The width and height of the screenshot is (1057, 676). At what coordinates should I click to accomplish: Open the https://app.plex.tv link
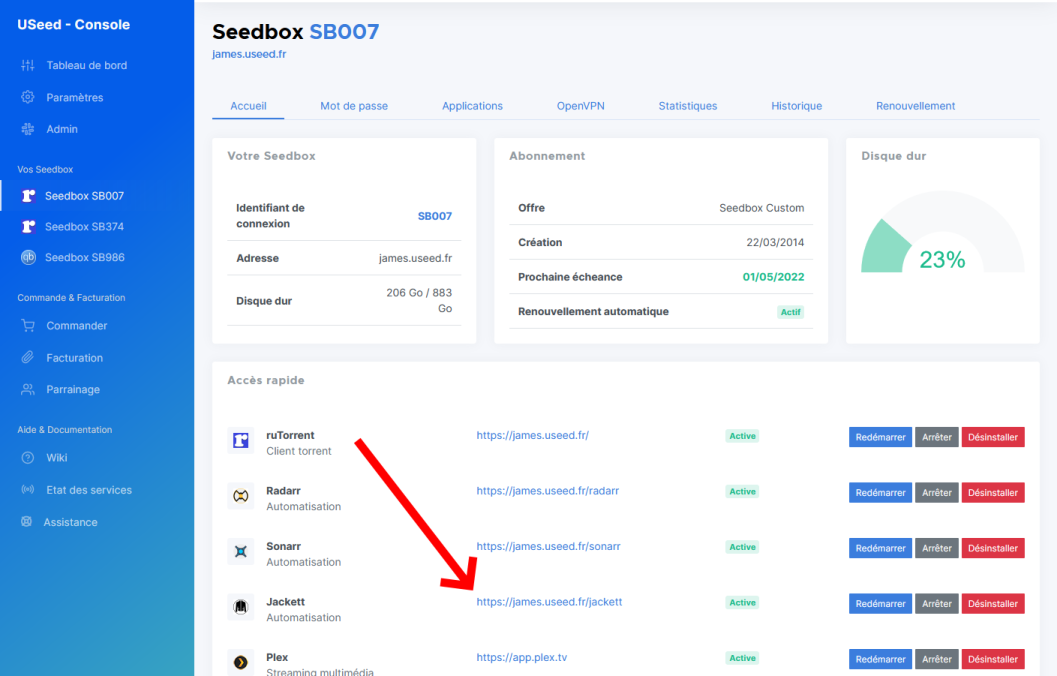point(522,657)
